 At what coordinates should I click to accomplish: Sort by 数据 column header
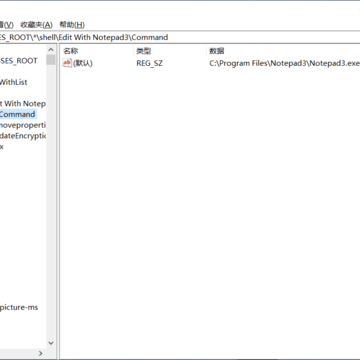tap(217, 51)
